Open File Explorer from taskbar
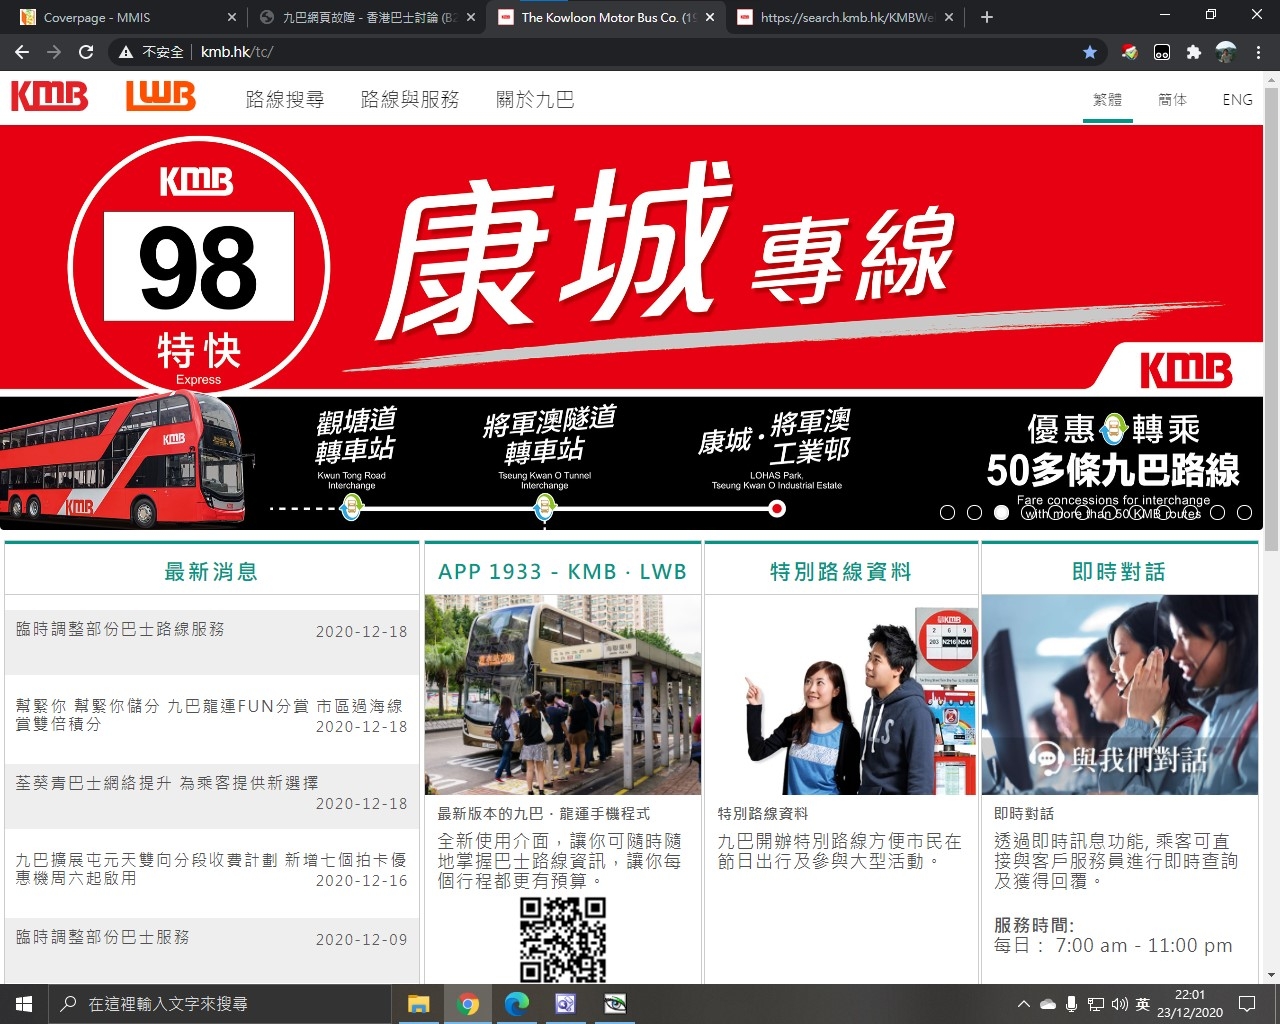This screenshot has width=1280, height=1024. click(x=418, y=1004)
